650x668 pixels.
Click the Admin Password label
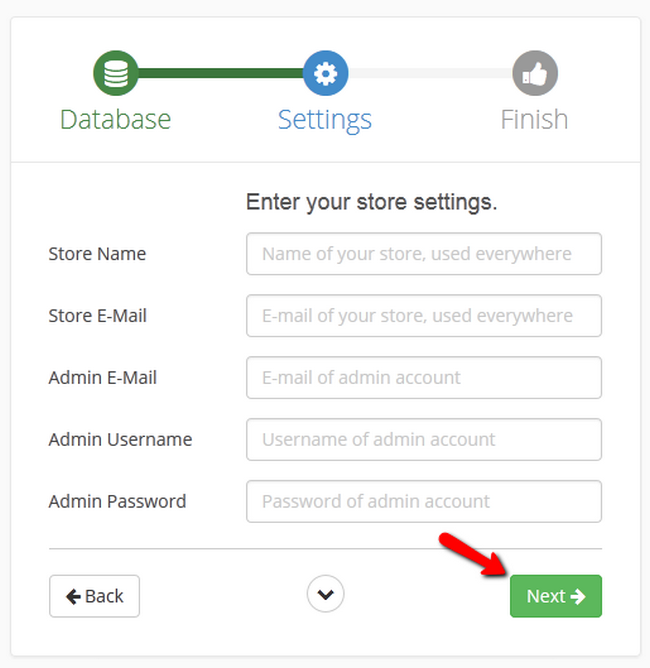117,502
